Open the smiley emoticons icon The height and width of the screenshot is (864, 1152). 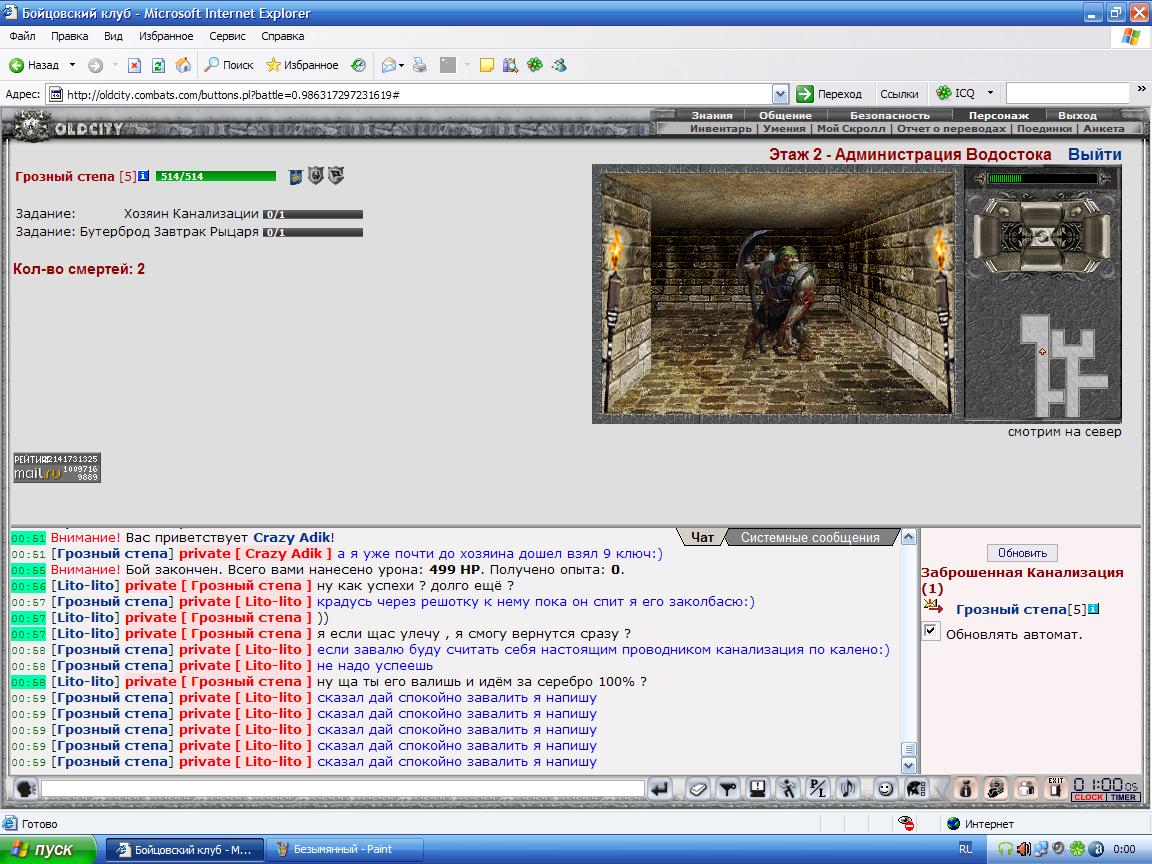[886, 788]
